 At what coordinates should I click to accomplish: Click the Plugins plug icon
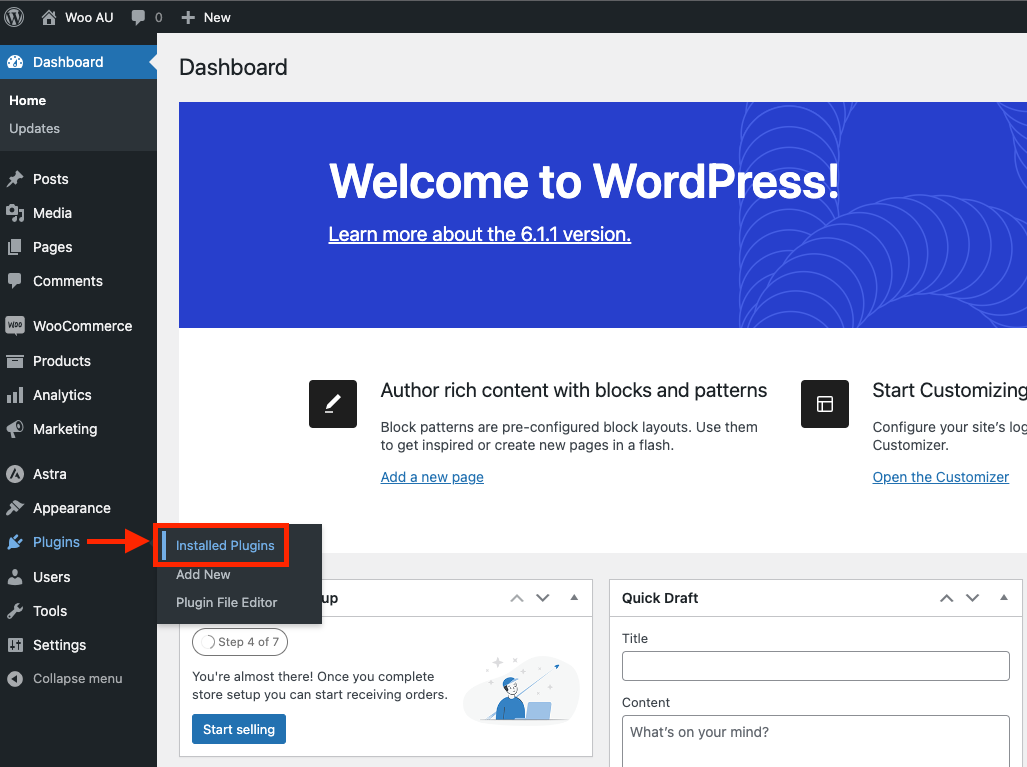[x=14, y=542]
